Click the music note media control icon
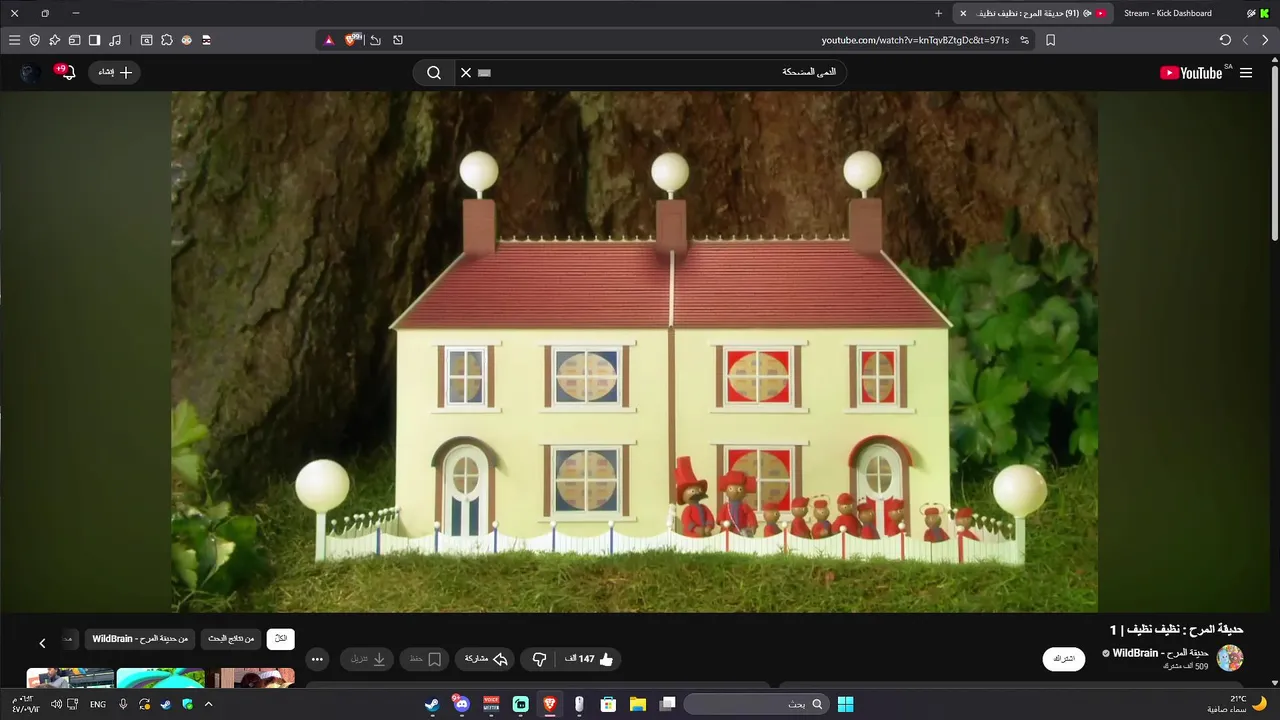Viewport: 1280px width, 720px height. (115, 40)
